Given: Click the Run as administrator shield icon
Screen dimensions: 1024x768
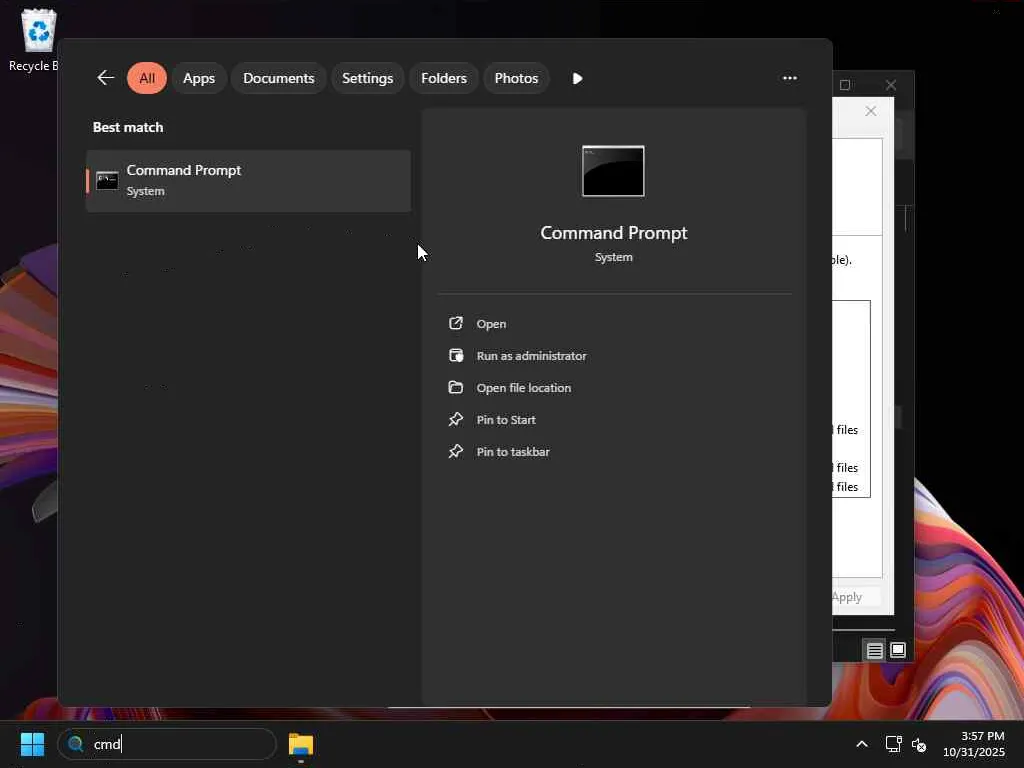Looking at the screenshot, I should tap(456, 355).
